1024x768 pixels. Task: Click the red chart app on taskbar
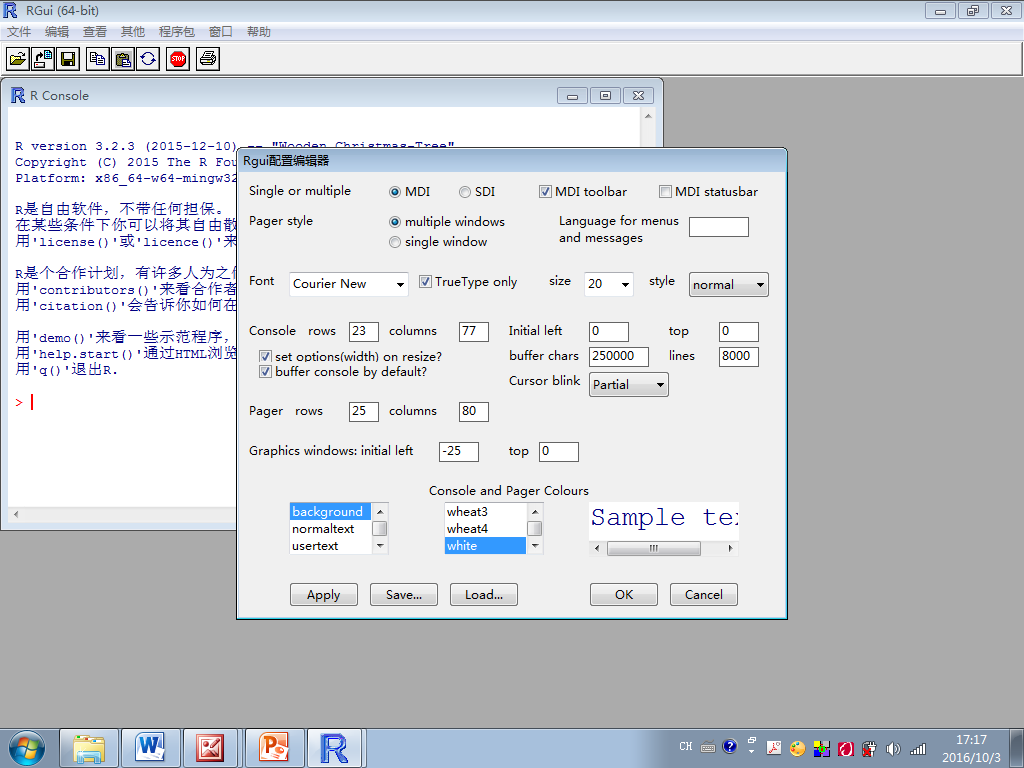[211, 748]
